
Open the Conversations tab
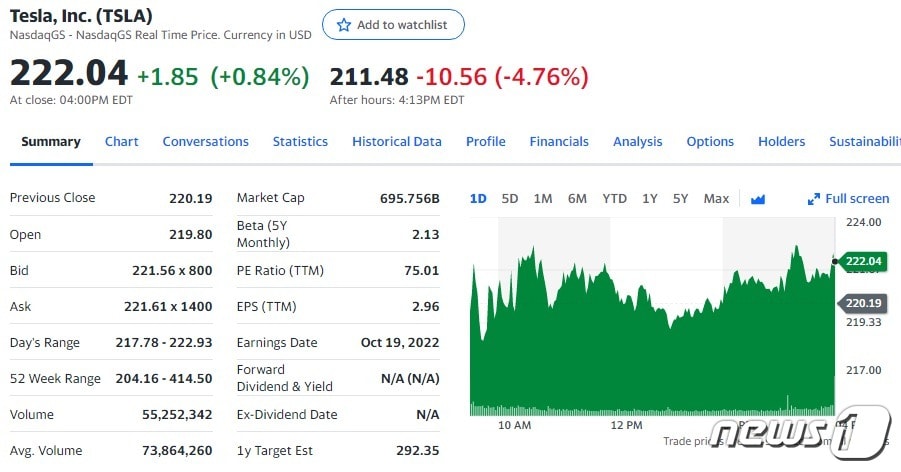(206, 142)
